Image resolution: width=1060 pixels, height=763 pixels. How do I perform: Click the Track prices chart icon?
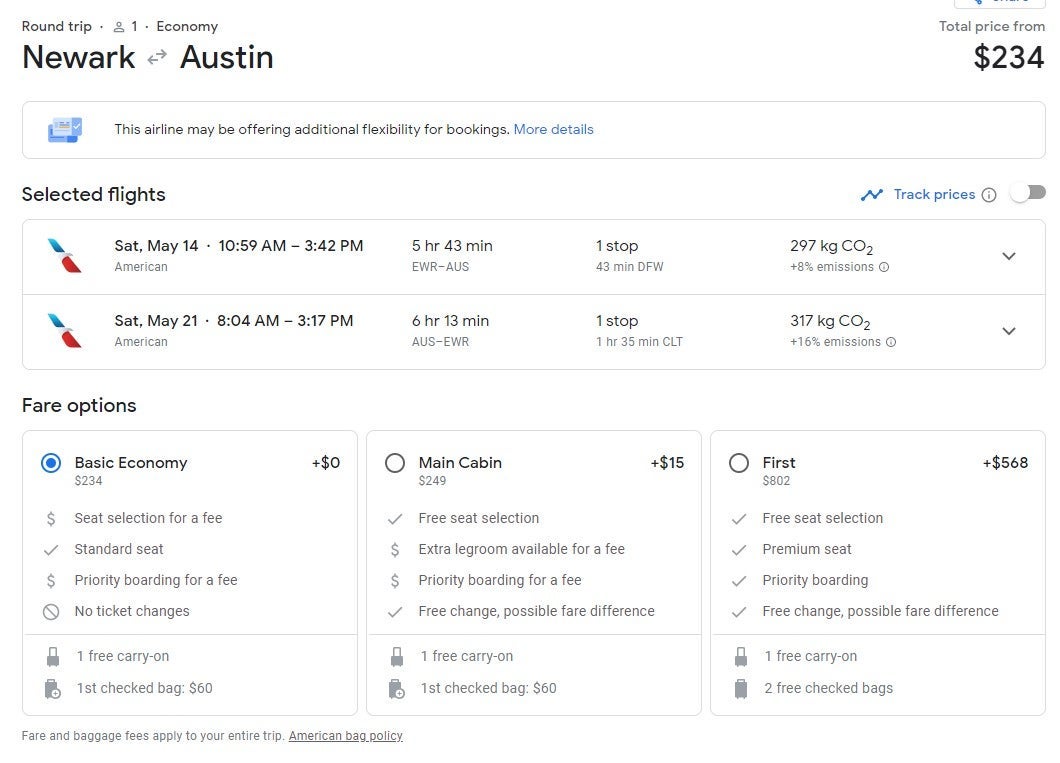point(872,195)
